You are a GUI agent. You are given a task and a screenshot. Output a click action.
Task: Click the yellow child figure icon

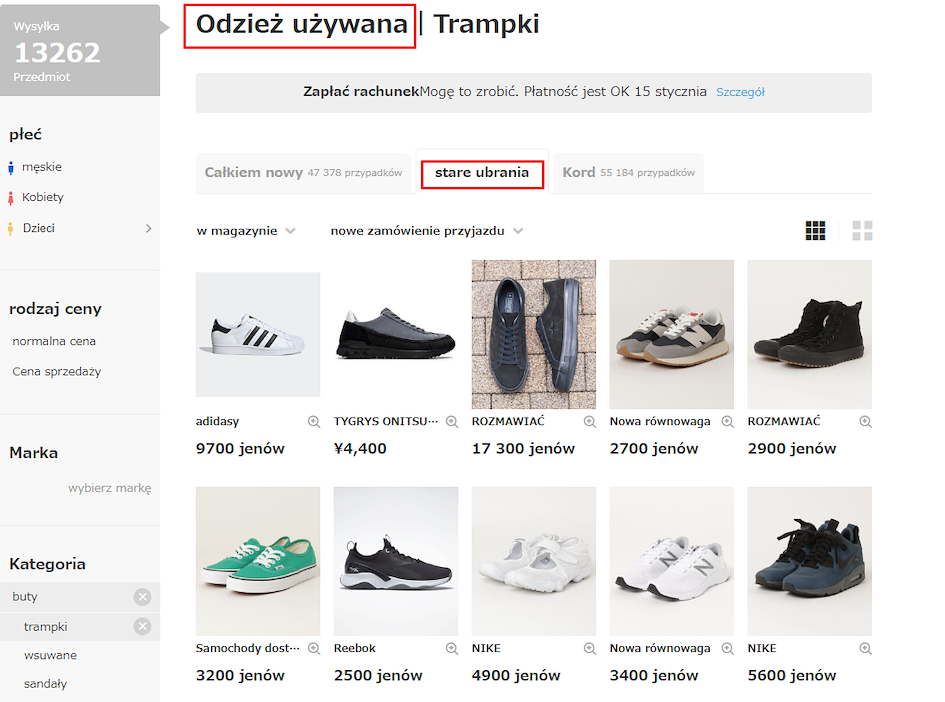tap(10, 228)
